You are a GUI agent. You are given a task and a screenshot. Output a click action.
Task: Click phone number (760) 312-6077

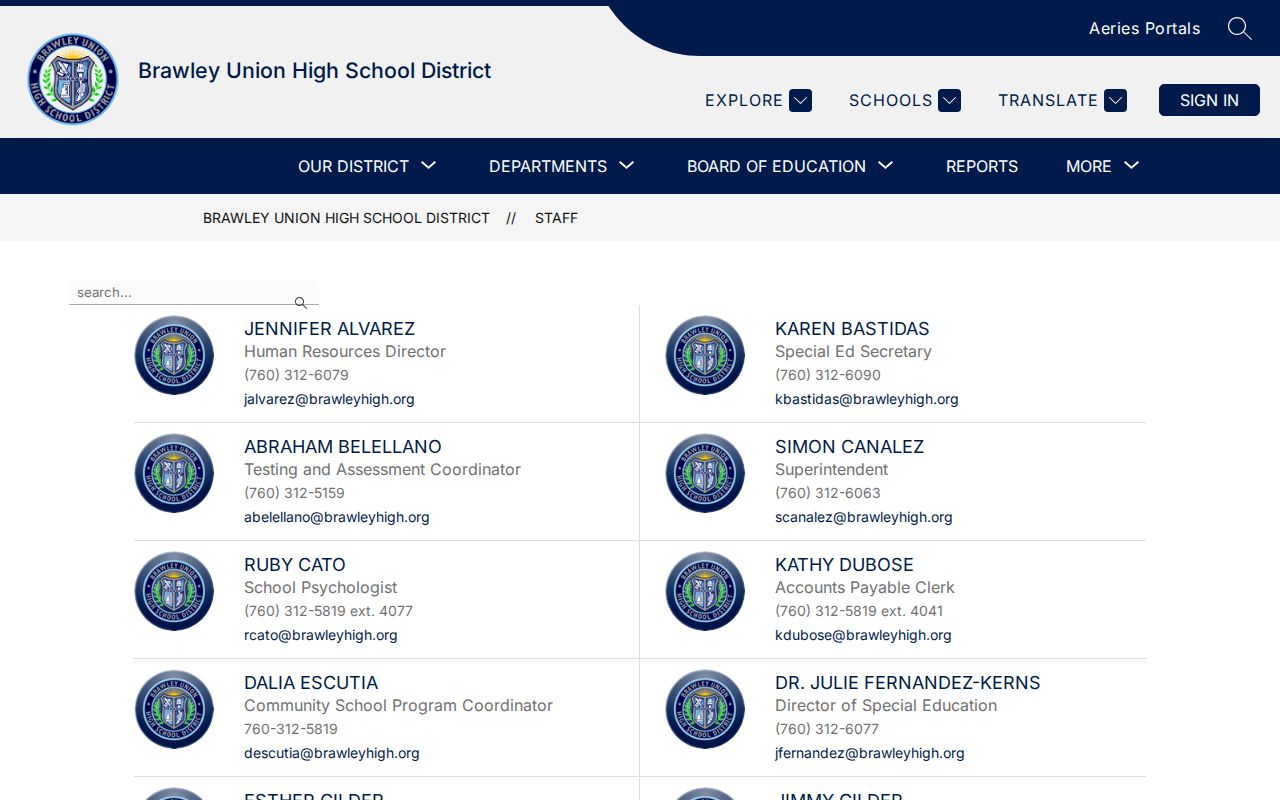[x=827, y=729]
